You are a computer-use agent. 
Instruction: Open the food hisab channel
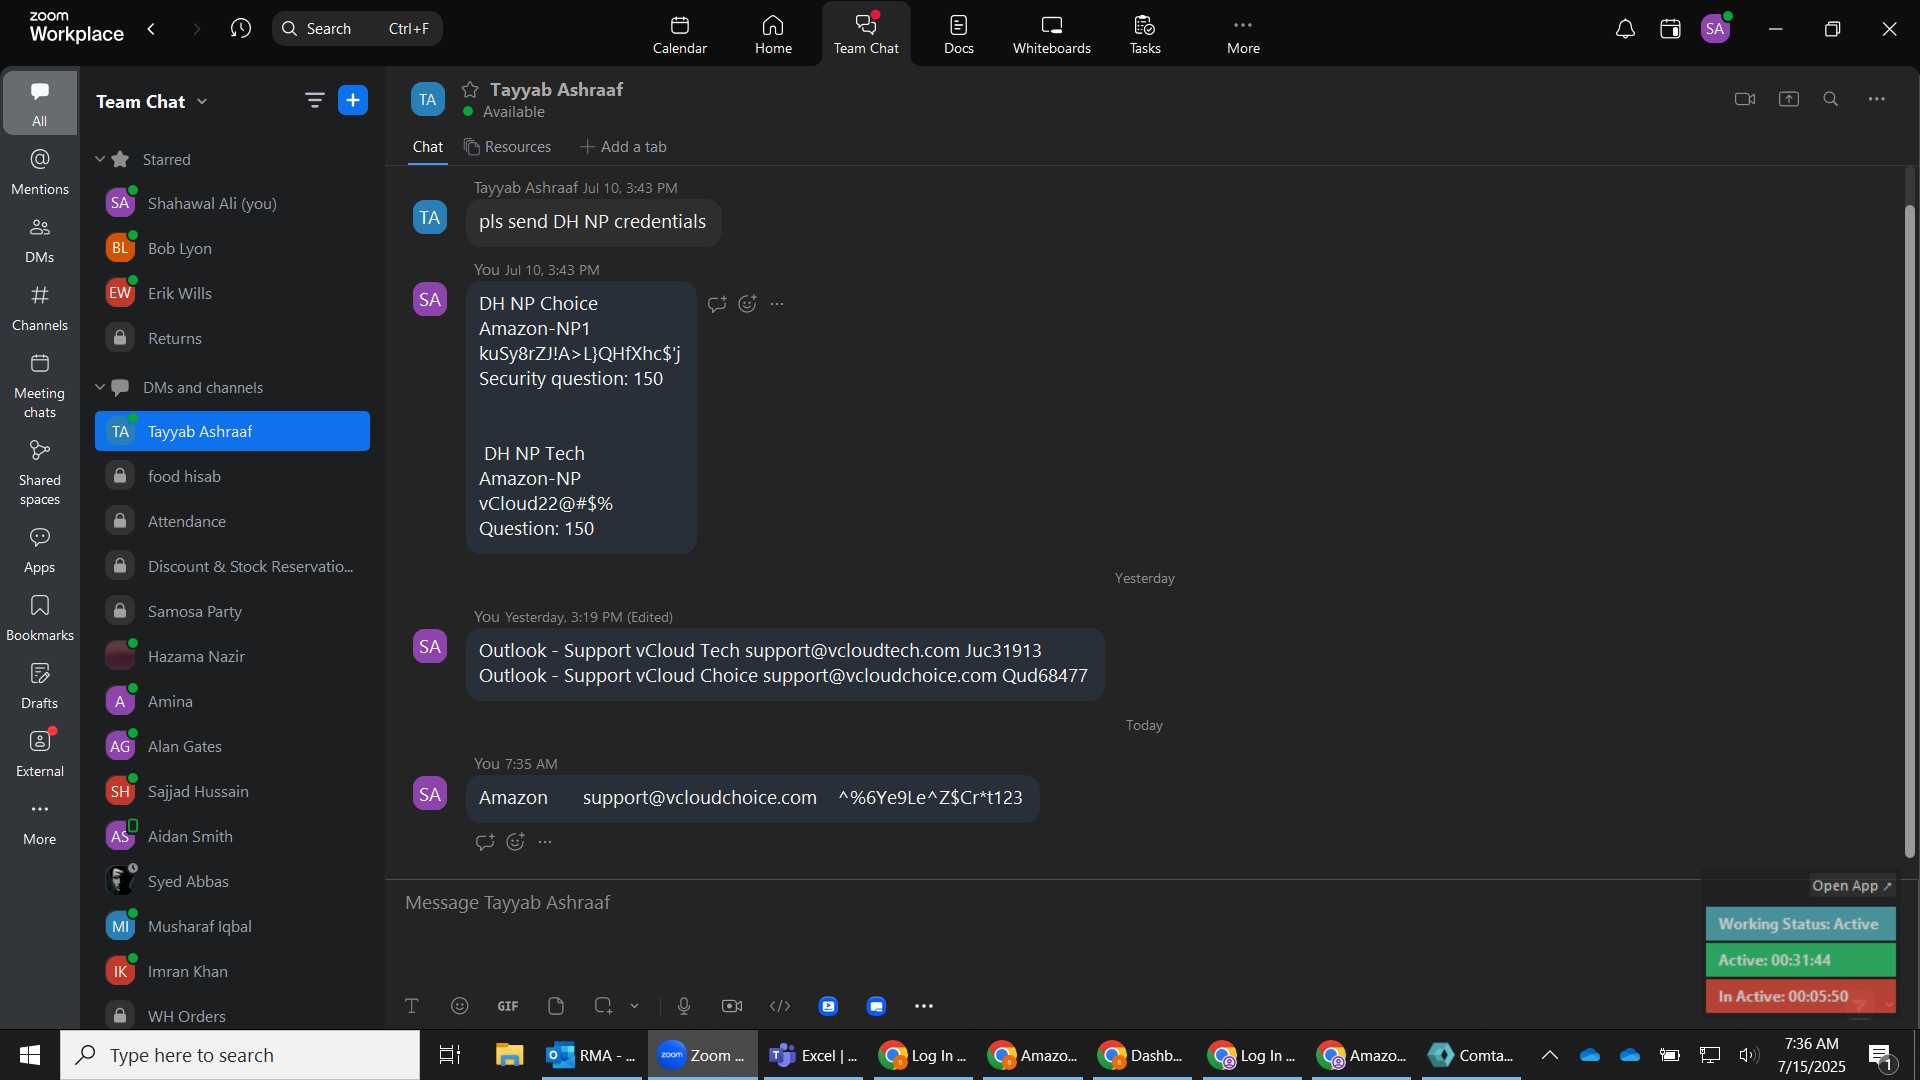click(232, 476)
